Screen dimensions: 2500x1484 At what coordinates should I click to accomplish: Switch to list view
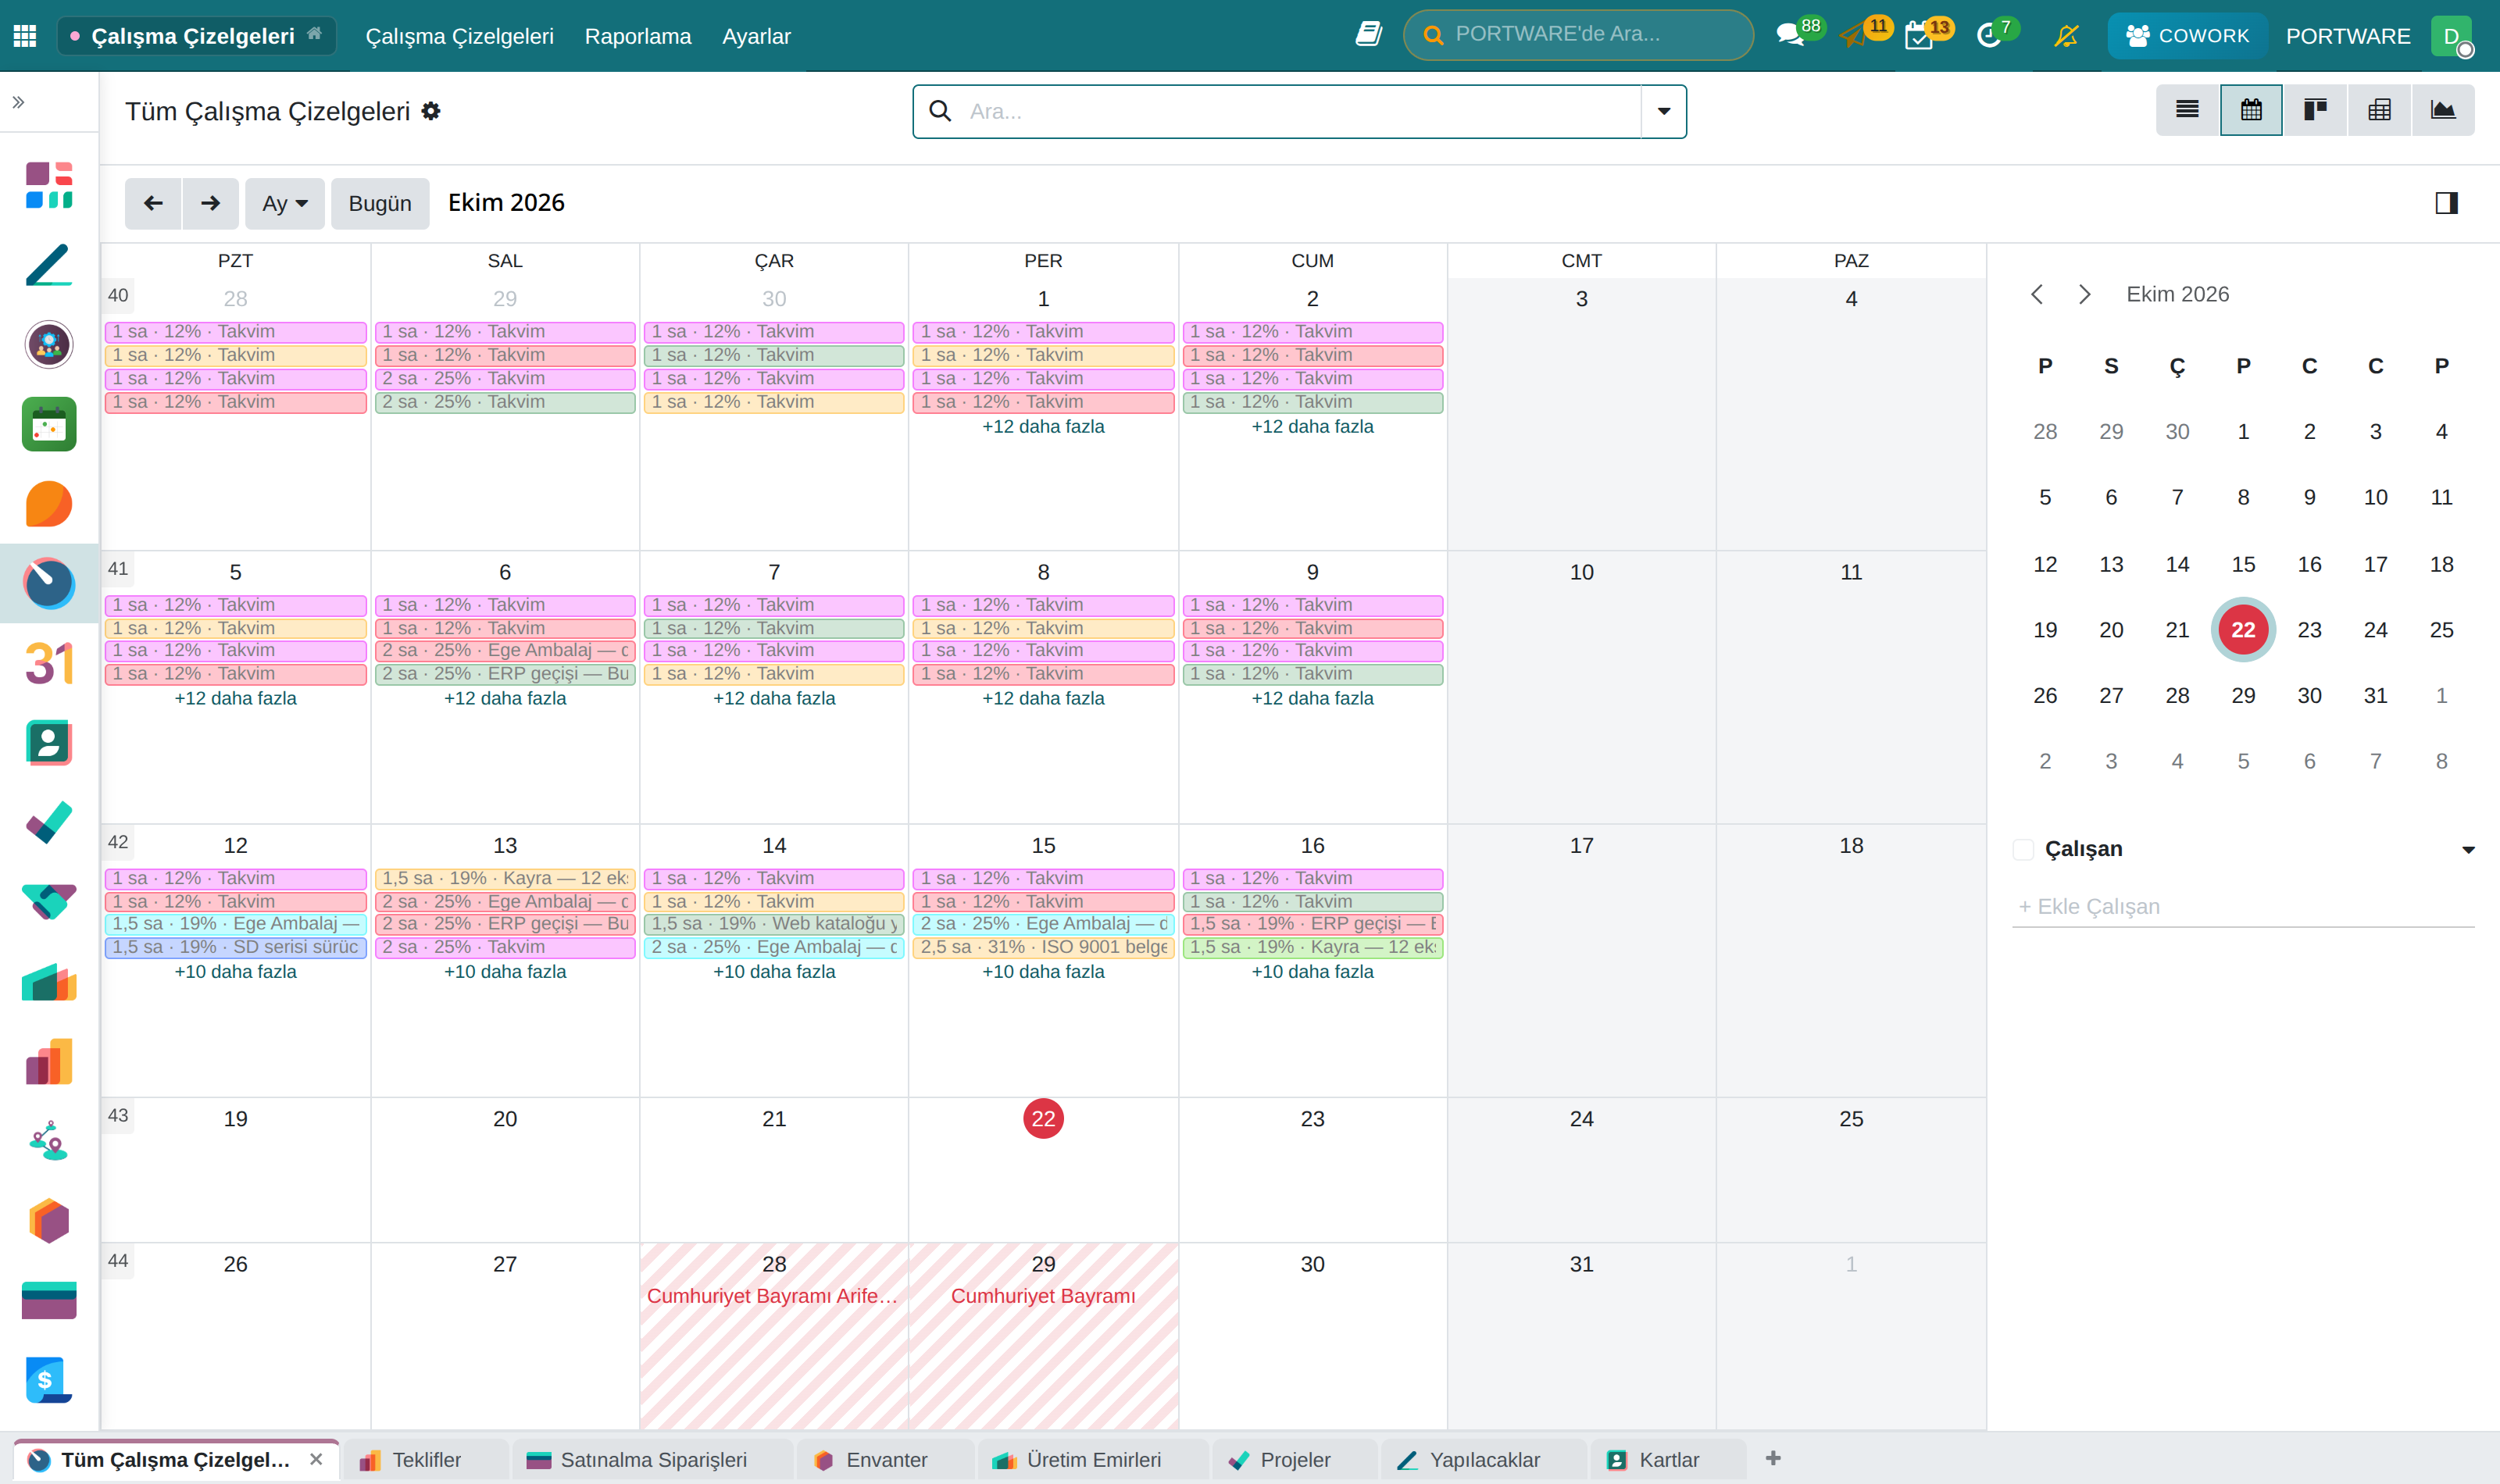click(2187, 110)
